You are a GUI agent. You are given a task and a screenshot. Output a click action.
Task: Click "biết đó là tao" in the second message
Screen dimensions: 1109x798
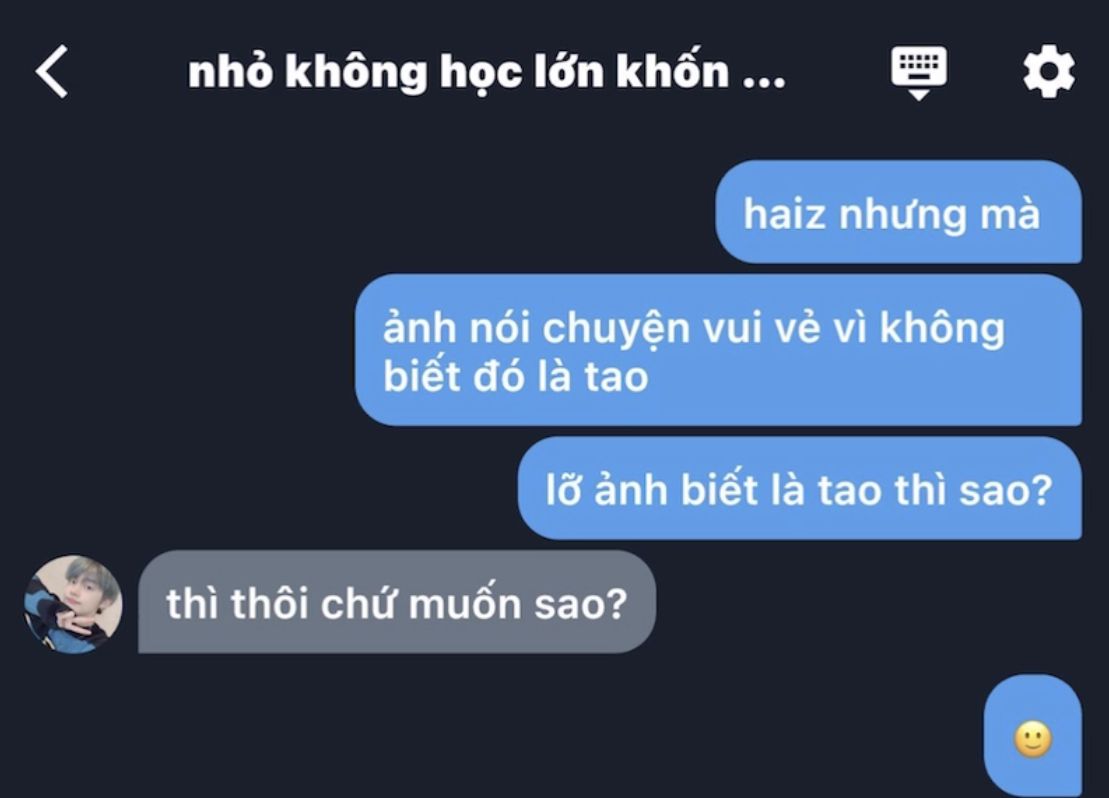pyautogui.click(x=516, y=376)
